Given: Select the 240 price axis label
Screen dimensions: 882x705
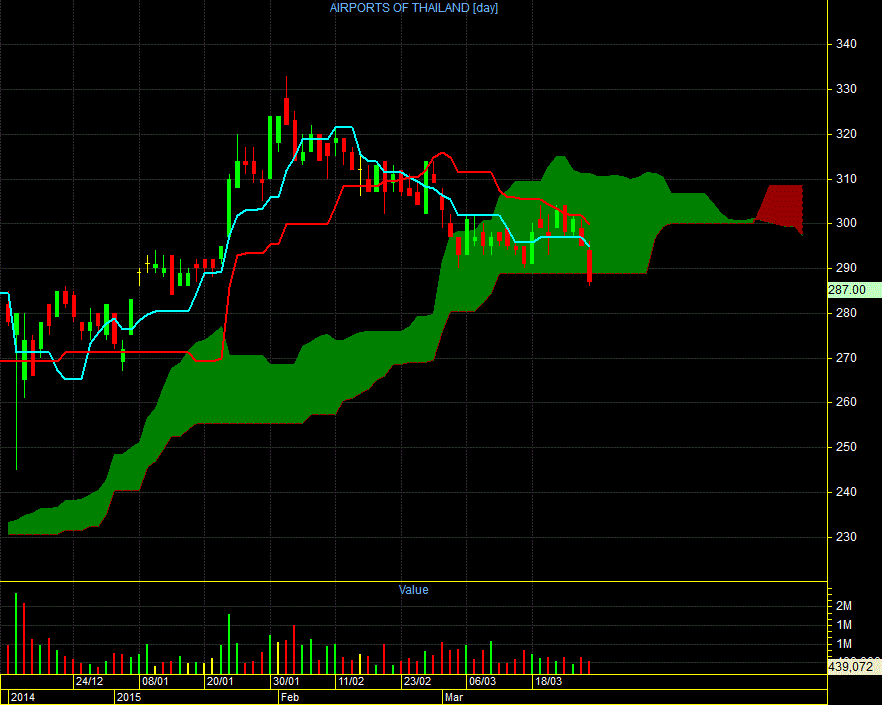Looking at the screenshot, I should tap(846, 492).
